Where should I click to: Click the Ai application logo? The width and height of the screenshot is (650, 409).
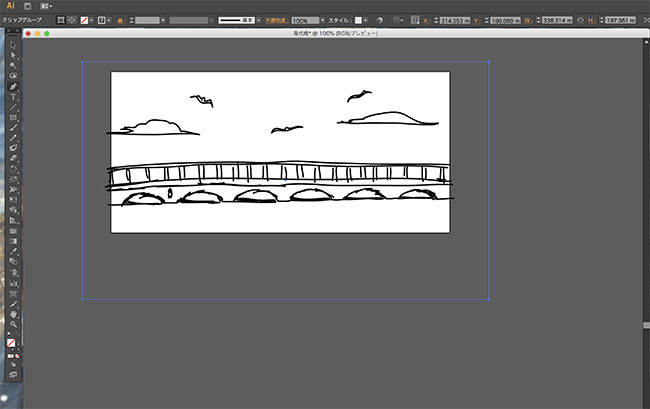(x=10, y=6)
